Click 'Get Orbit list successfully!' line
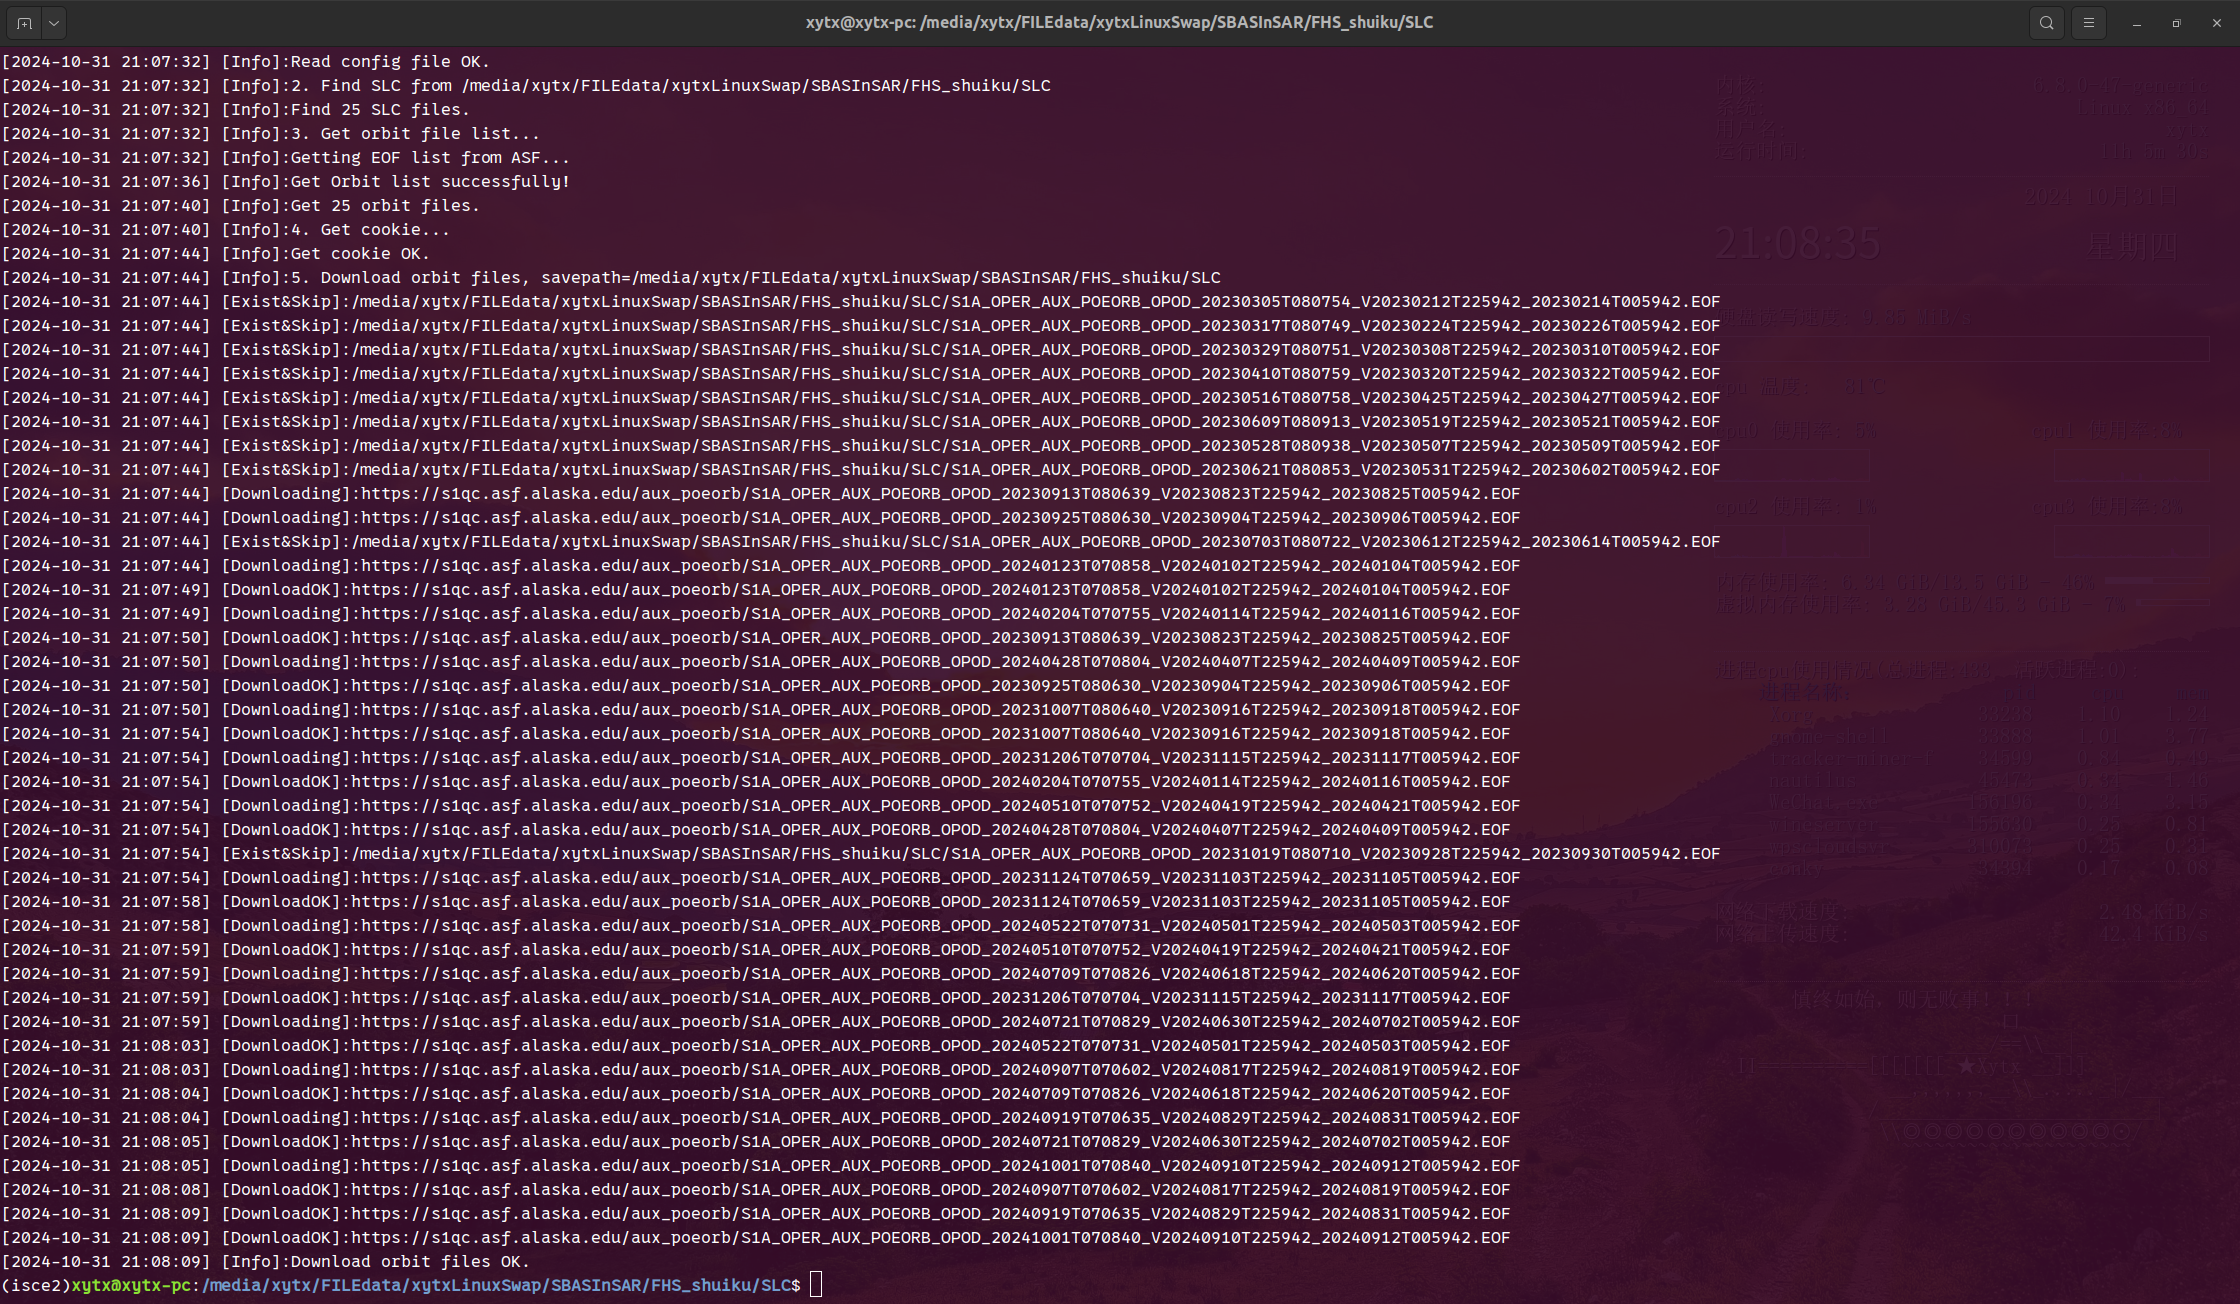2240x1304 pixels. tap(286, 182)
